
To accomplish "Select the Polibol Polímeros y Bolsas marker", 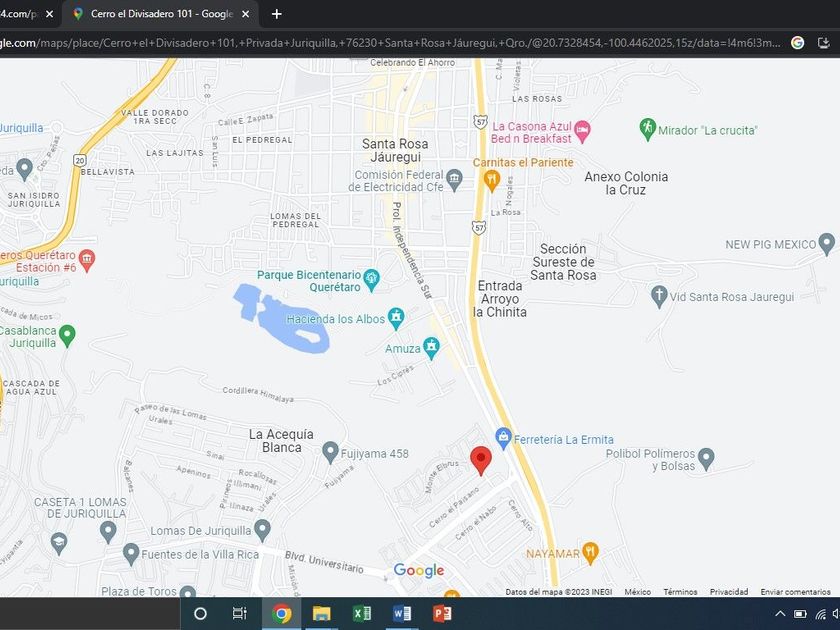I will [706, 460].
